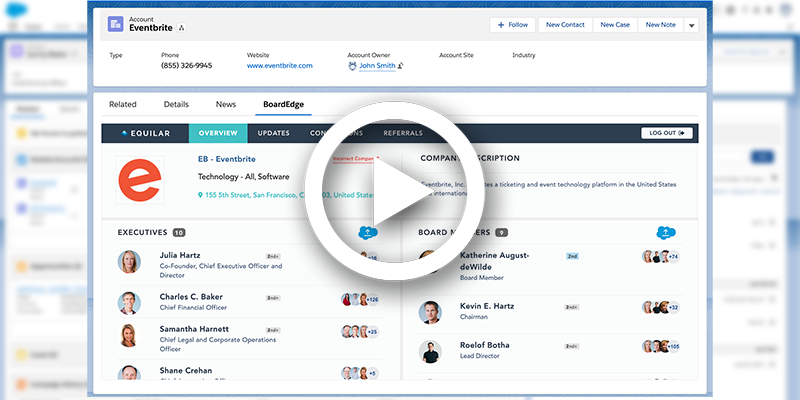Click the John Smith avatar icon
The height and width of the screenshot is (400, 800).
tap(352, 66)
